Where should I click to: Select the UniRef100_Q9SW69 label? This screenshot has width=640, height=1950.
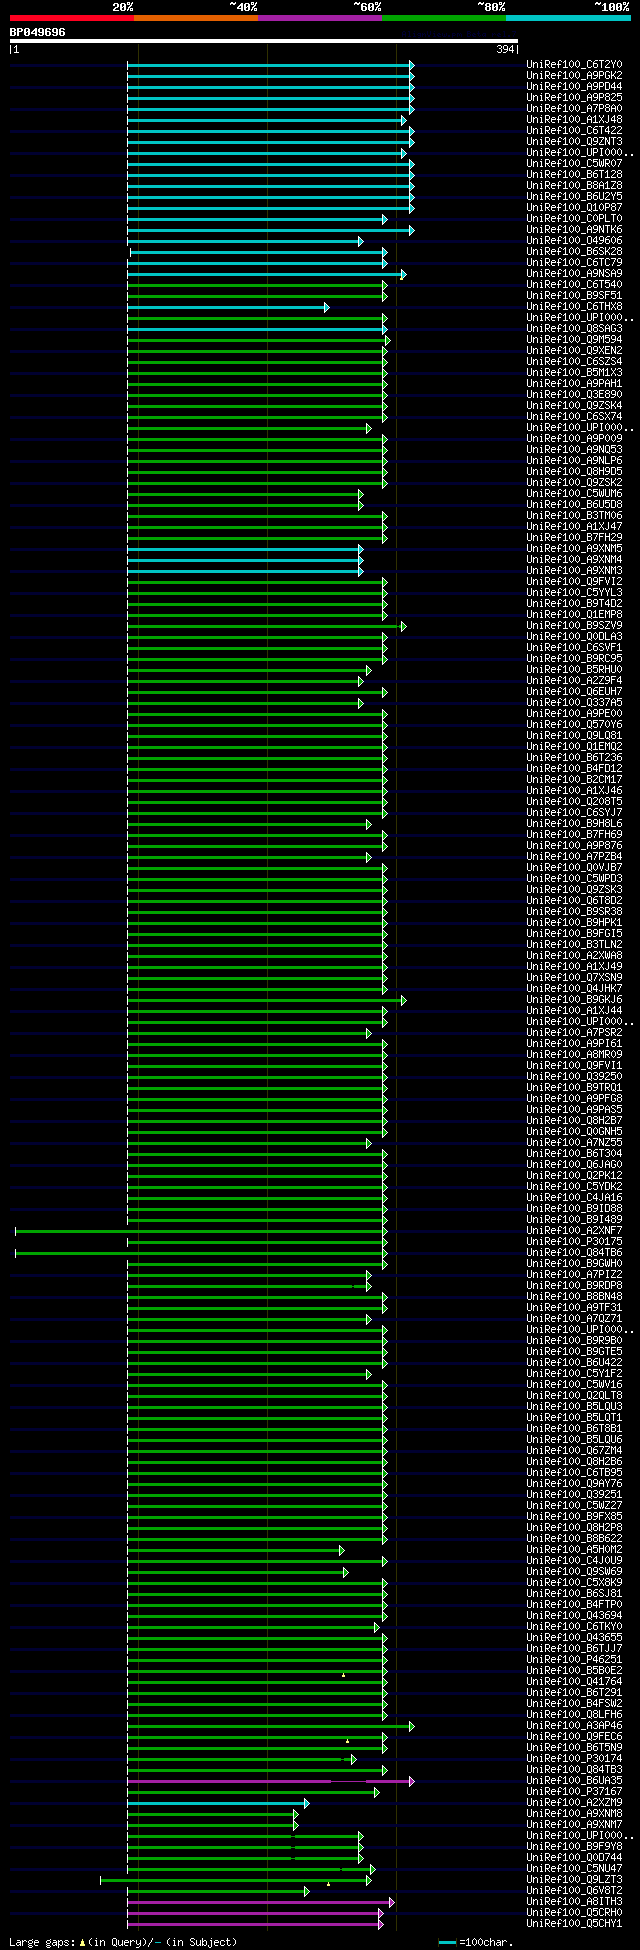(574, 1572)
